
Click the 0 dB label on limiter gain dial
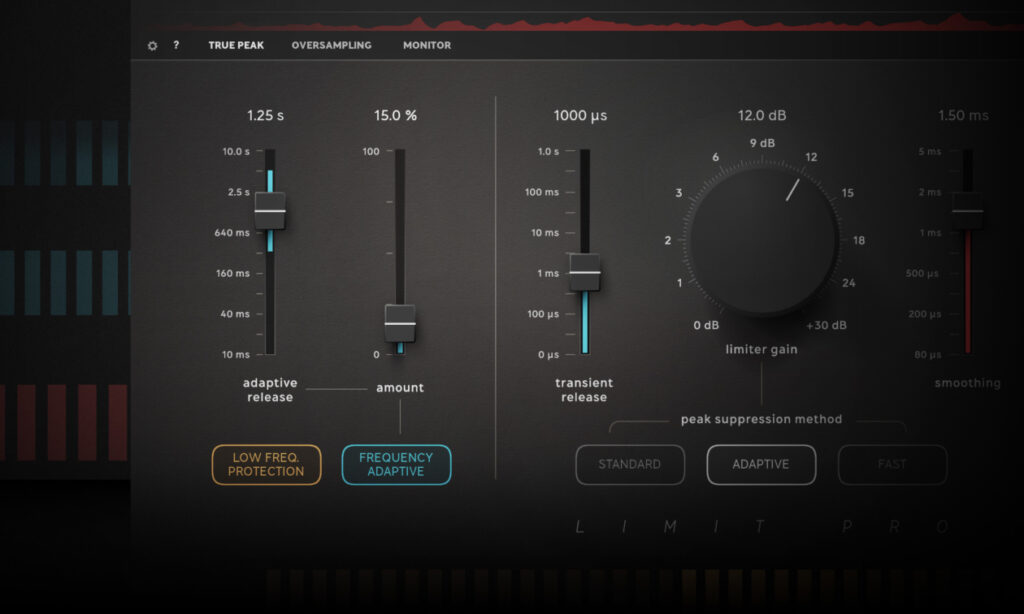click(706, 325)
